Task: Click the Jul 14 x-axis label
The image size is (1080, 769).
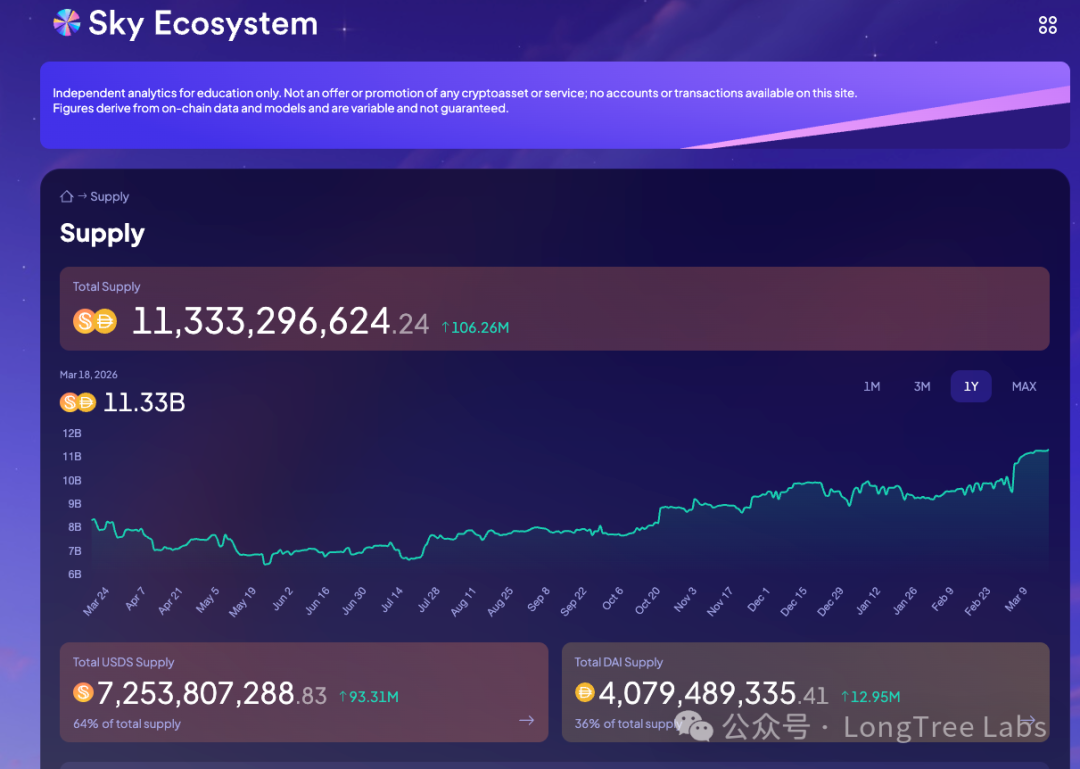Action: [x=391, y=601]
